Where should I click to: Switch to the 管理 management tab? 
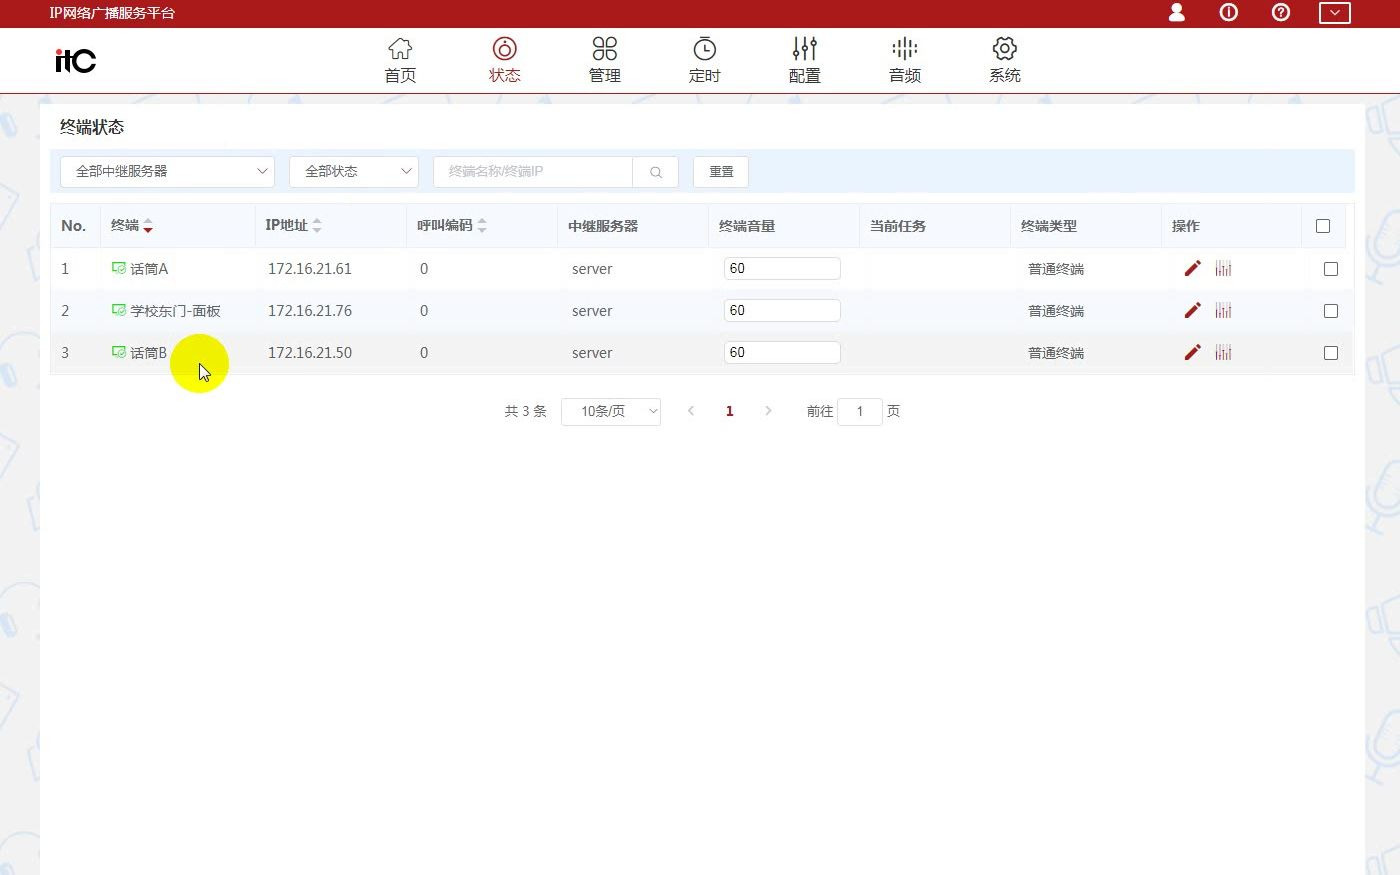point(604,60)
